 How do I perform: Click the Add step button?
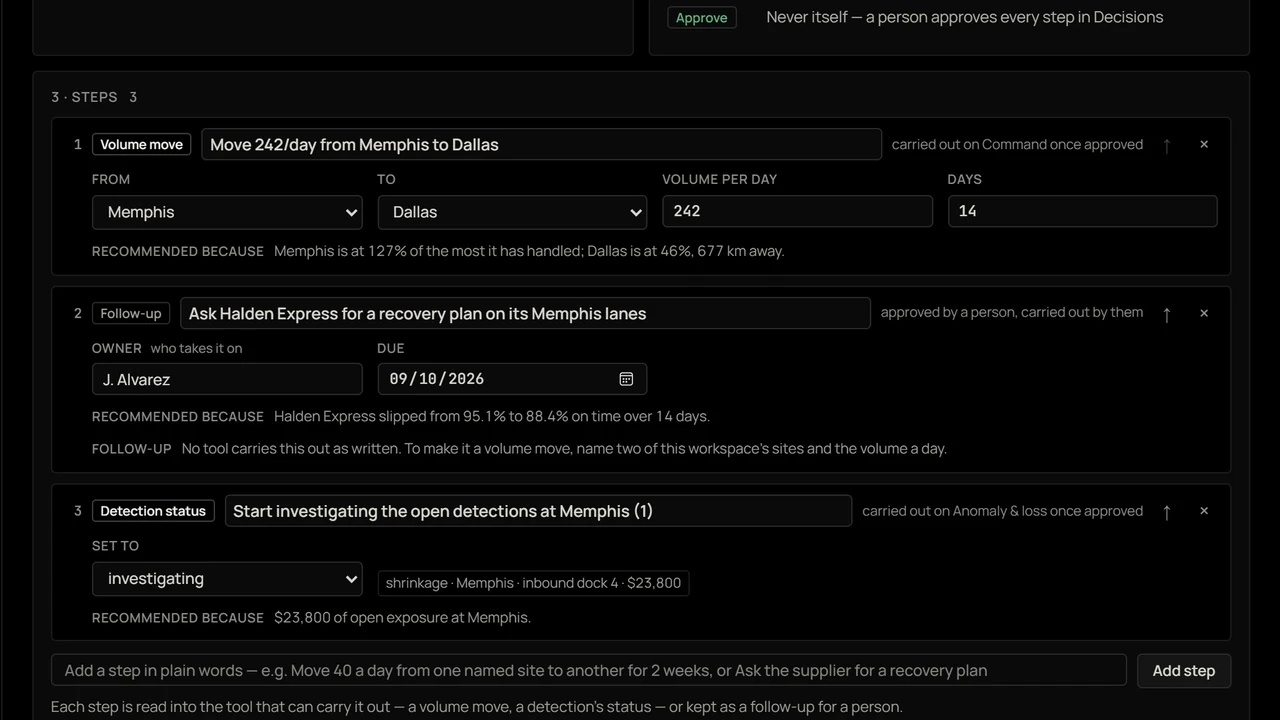pyautogui.click(x=1184, y=671)
